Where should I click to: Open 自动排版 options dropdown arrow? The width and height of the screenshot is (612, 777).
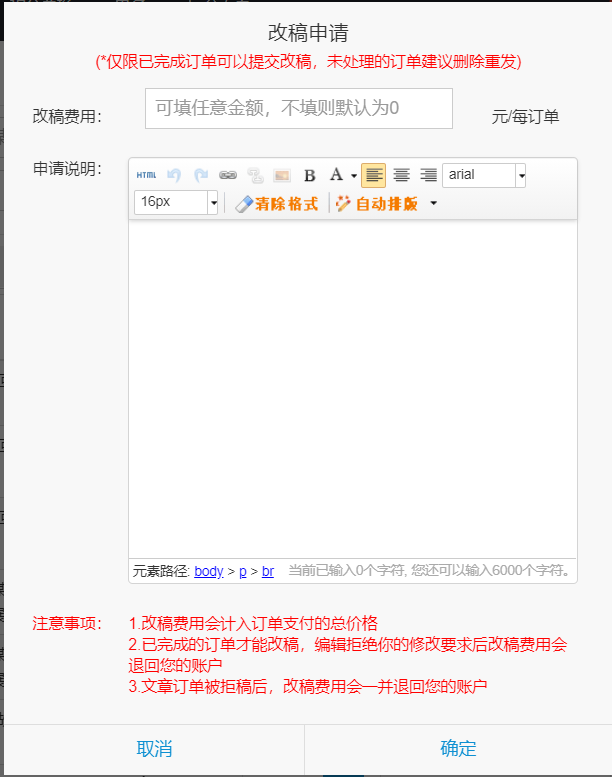click(434, 203)
